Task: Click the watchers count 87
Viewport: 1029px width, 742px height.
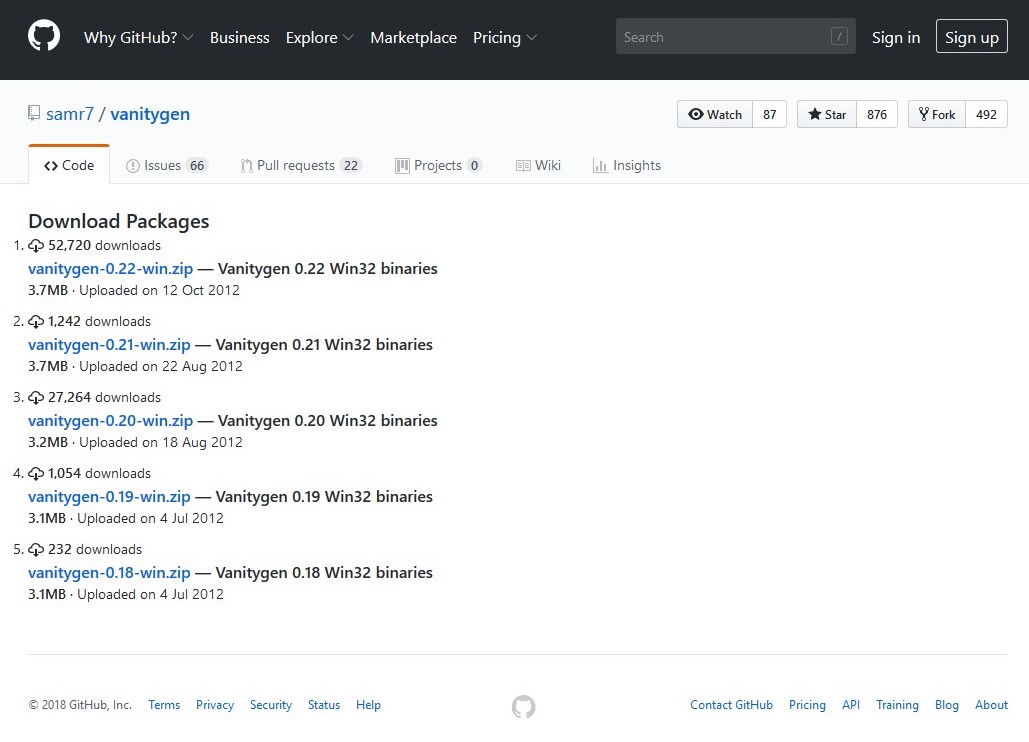Action: point(770,114)
